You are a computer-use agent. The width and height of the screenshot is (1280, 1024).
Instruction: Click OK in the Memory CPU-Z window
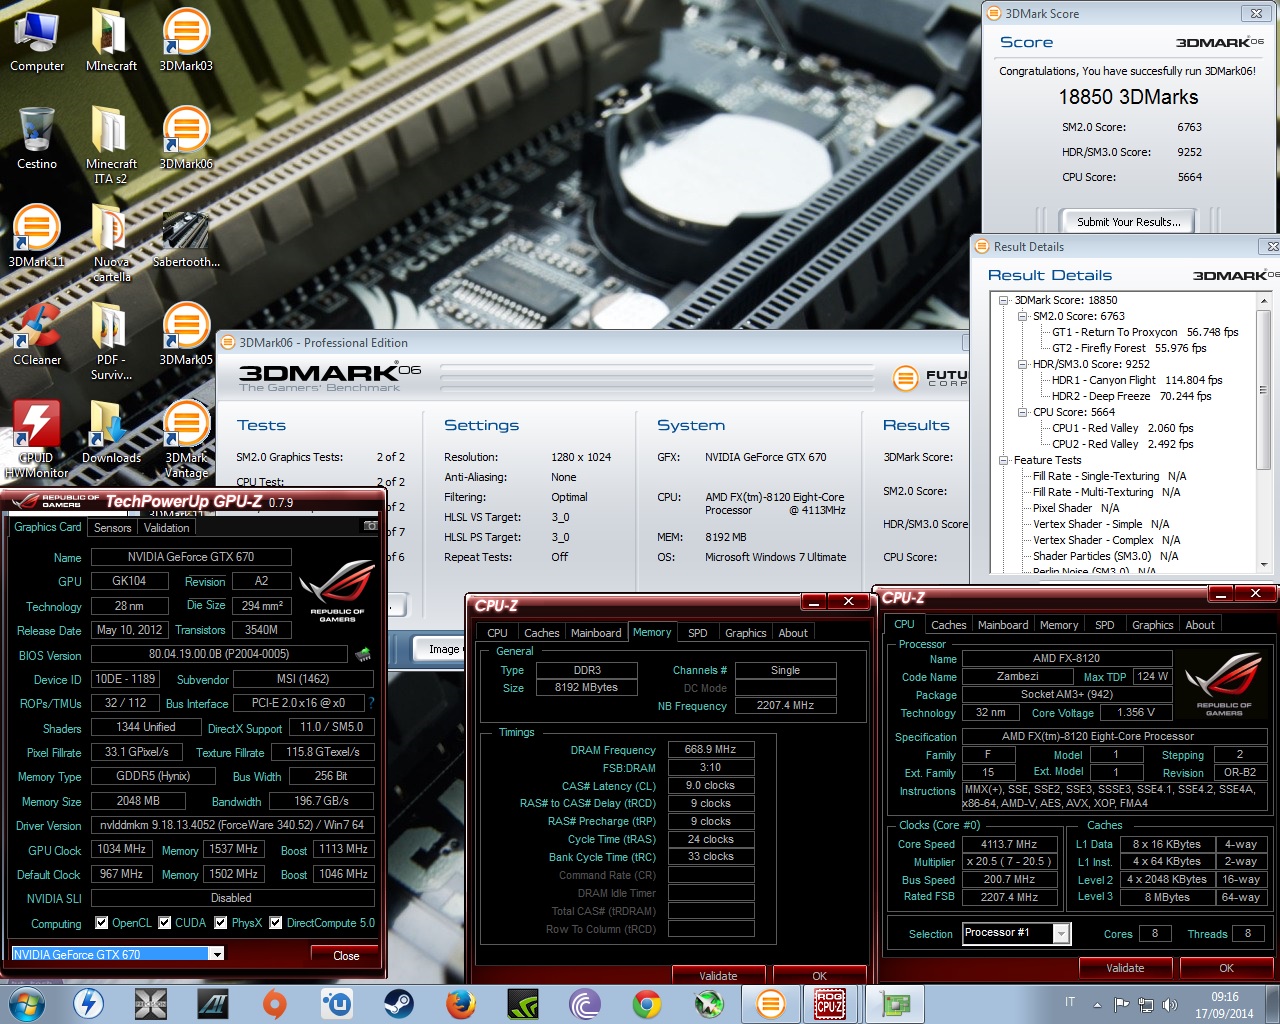coord(819,976)
